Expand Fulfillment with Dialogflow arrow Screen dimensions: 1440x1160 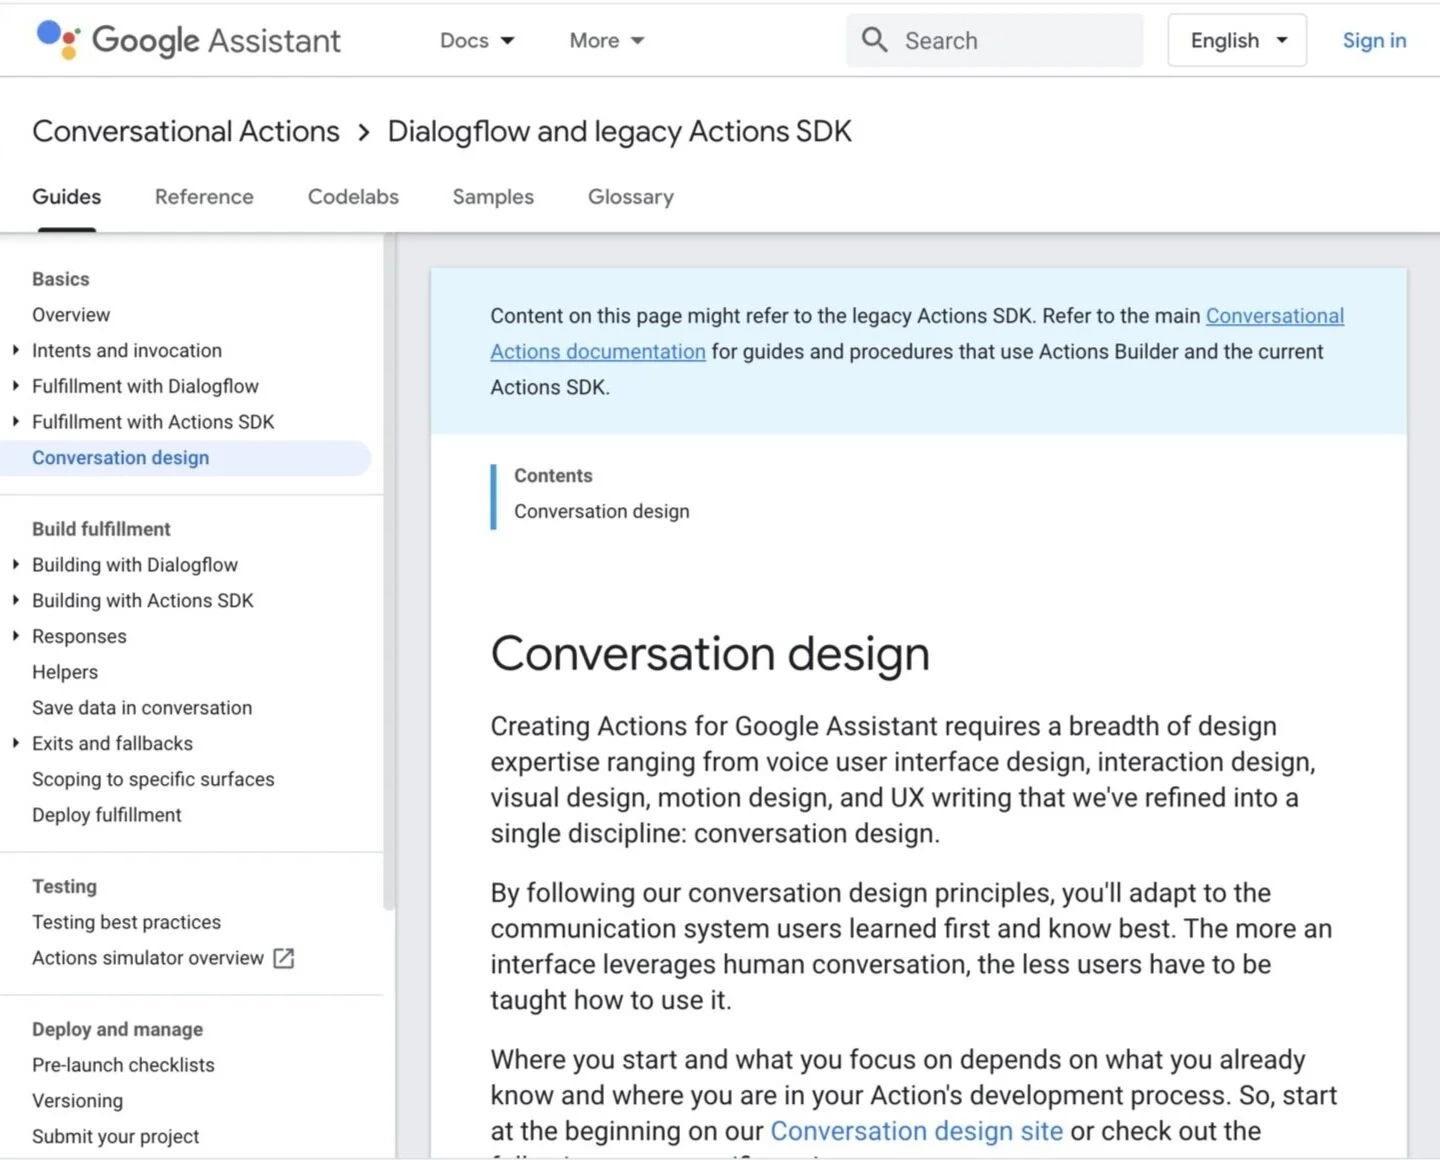click(15, 386)
